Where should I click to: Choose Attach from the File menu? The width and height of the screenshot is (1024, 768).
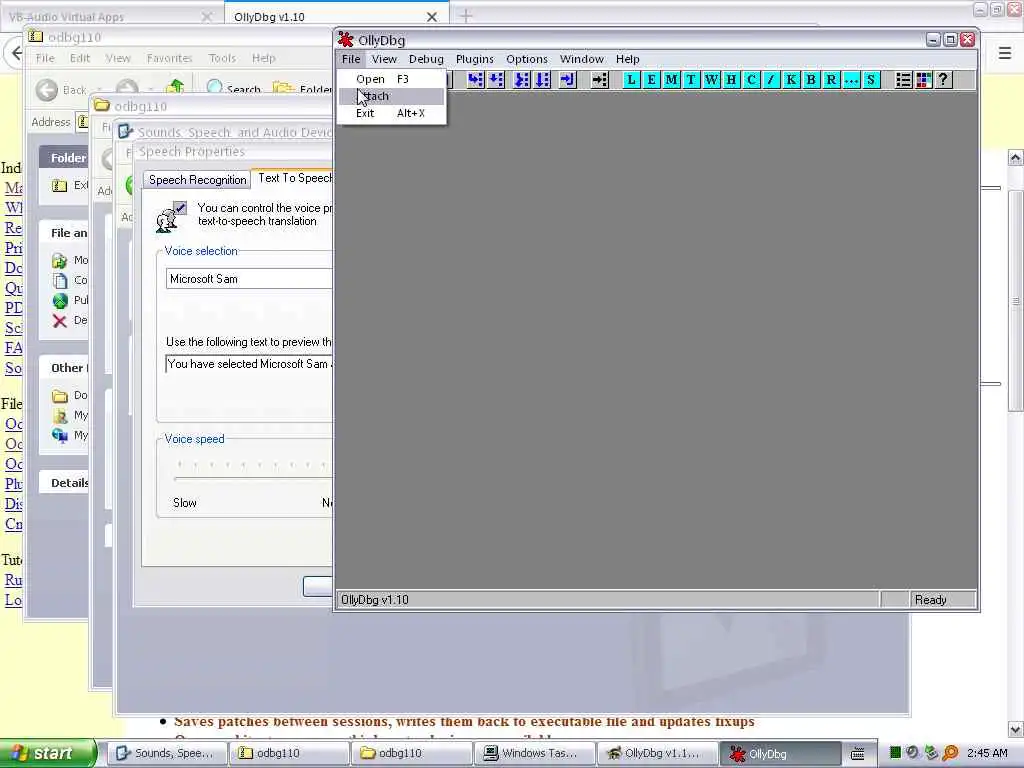click(391, 96)
